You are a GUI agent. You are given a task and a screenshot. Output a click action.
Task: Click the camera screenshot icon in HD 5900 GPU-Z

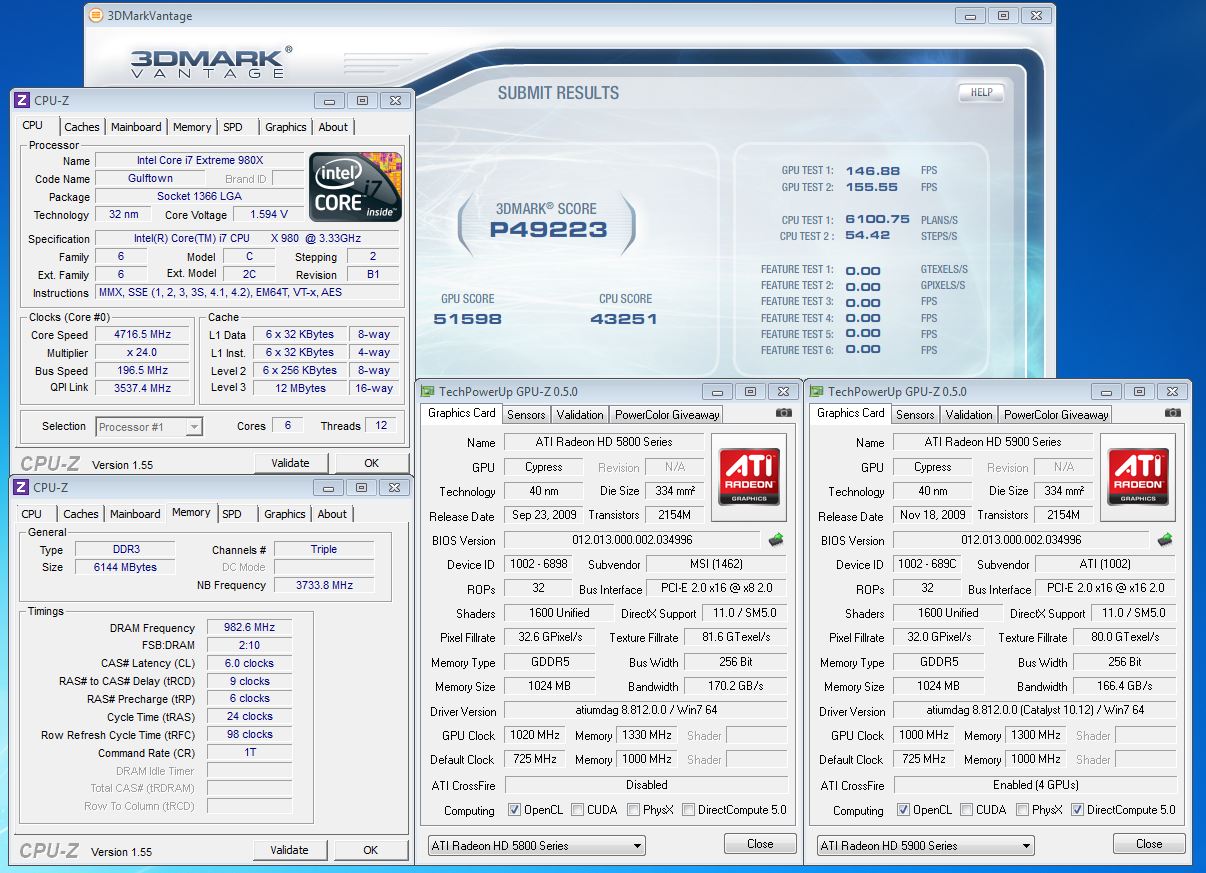[1172, 412]
